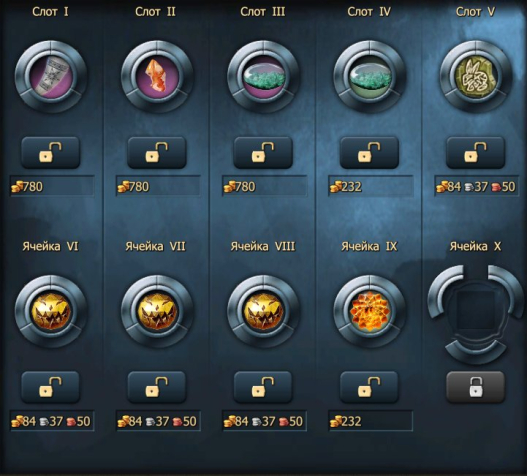
Task: Click the green powder bowl in Слот III
Action: (x=263, y=77)
